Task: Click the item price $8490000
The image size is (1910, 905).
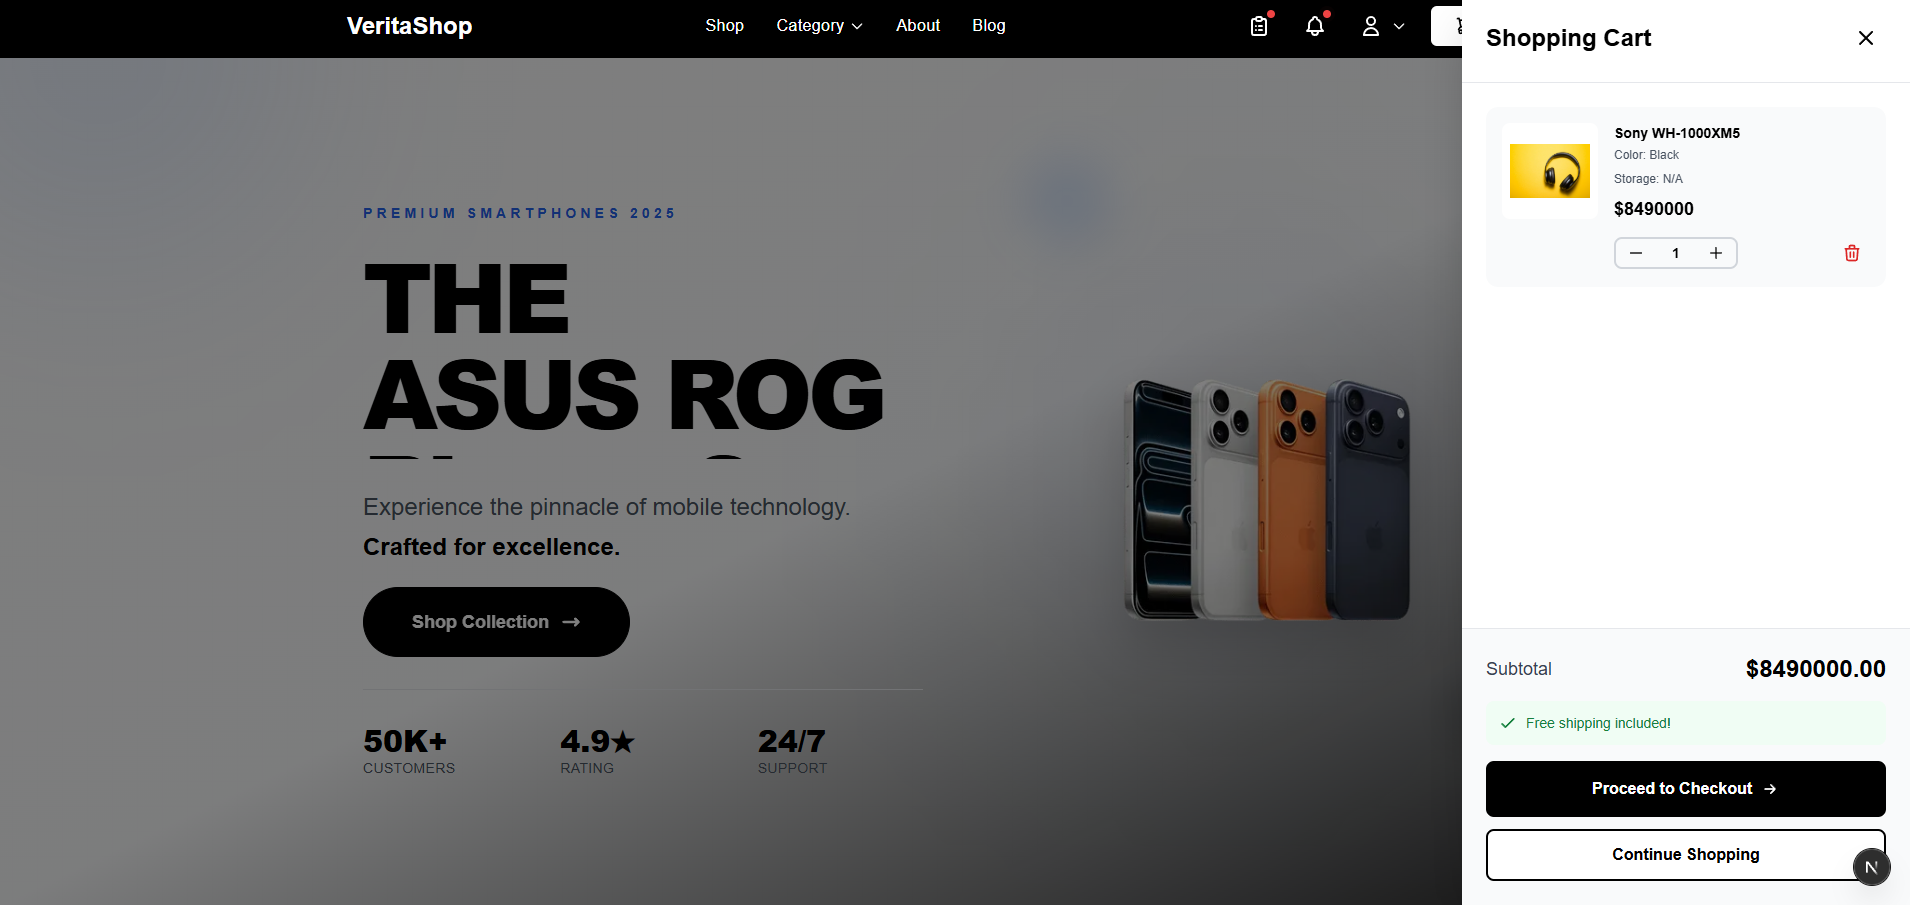Action: (1653, 209)
